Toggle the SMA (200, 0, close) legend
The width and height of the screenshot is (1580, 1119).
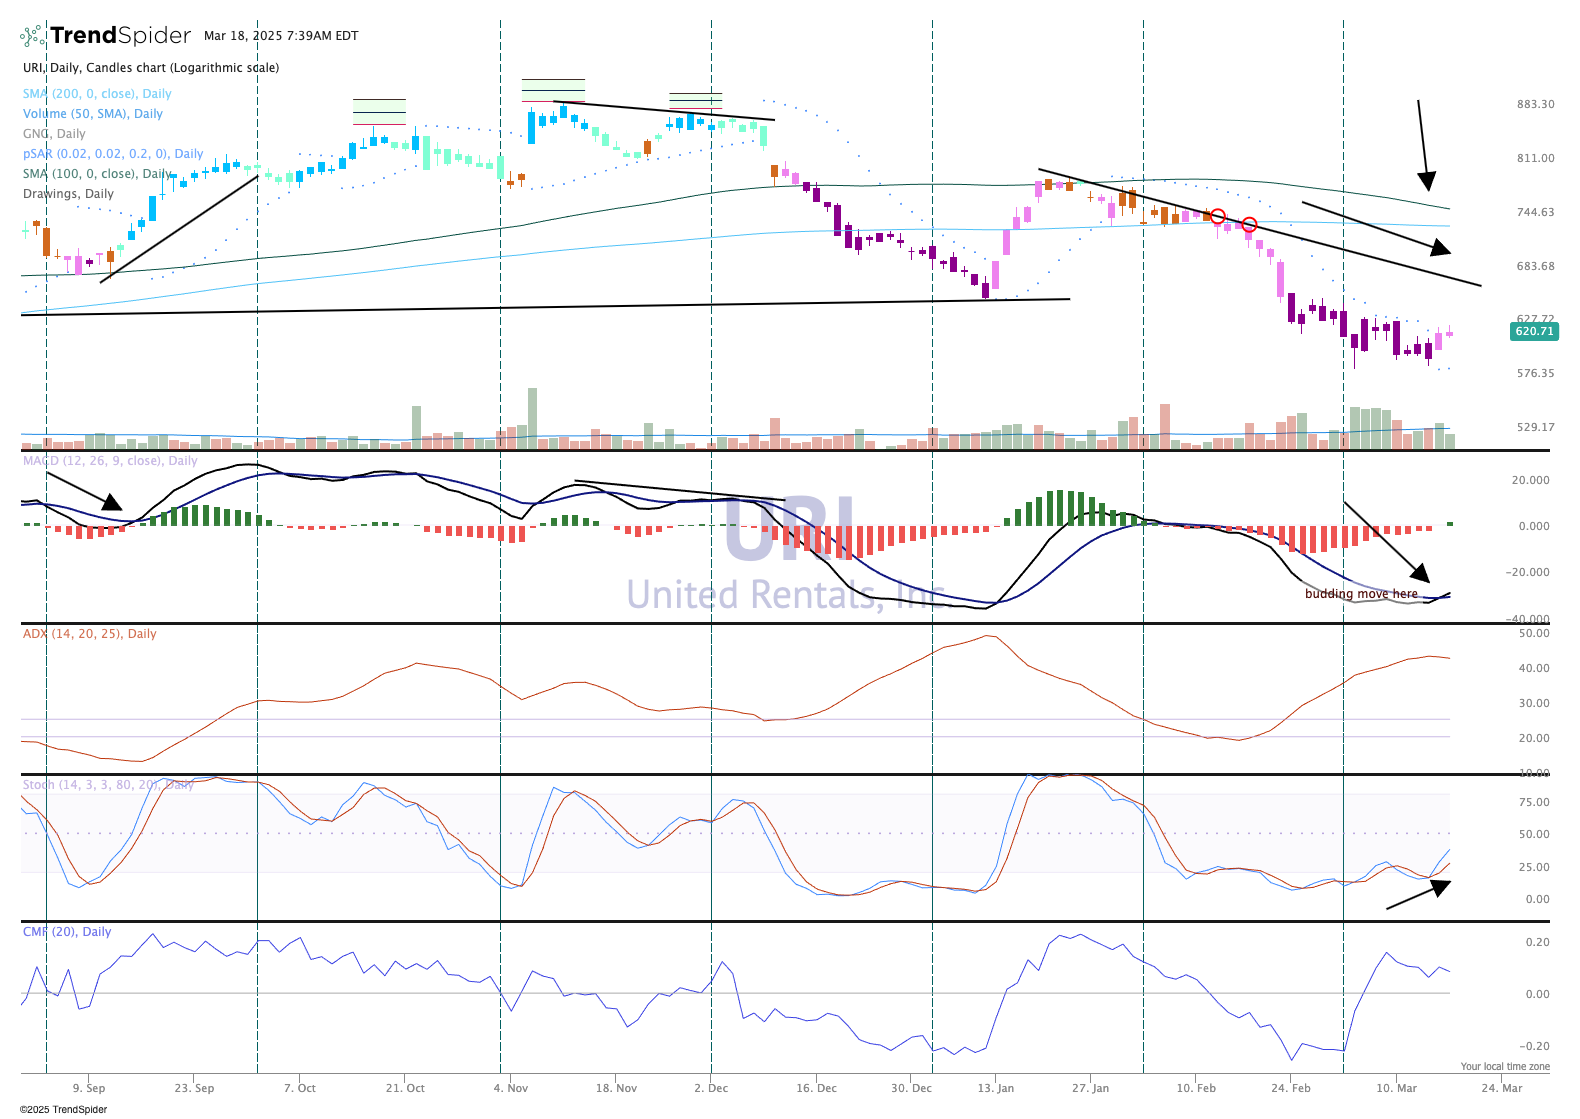pos(97,94)
